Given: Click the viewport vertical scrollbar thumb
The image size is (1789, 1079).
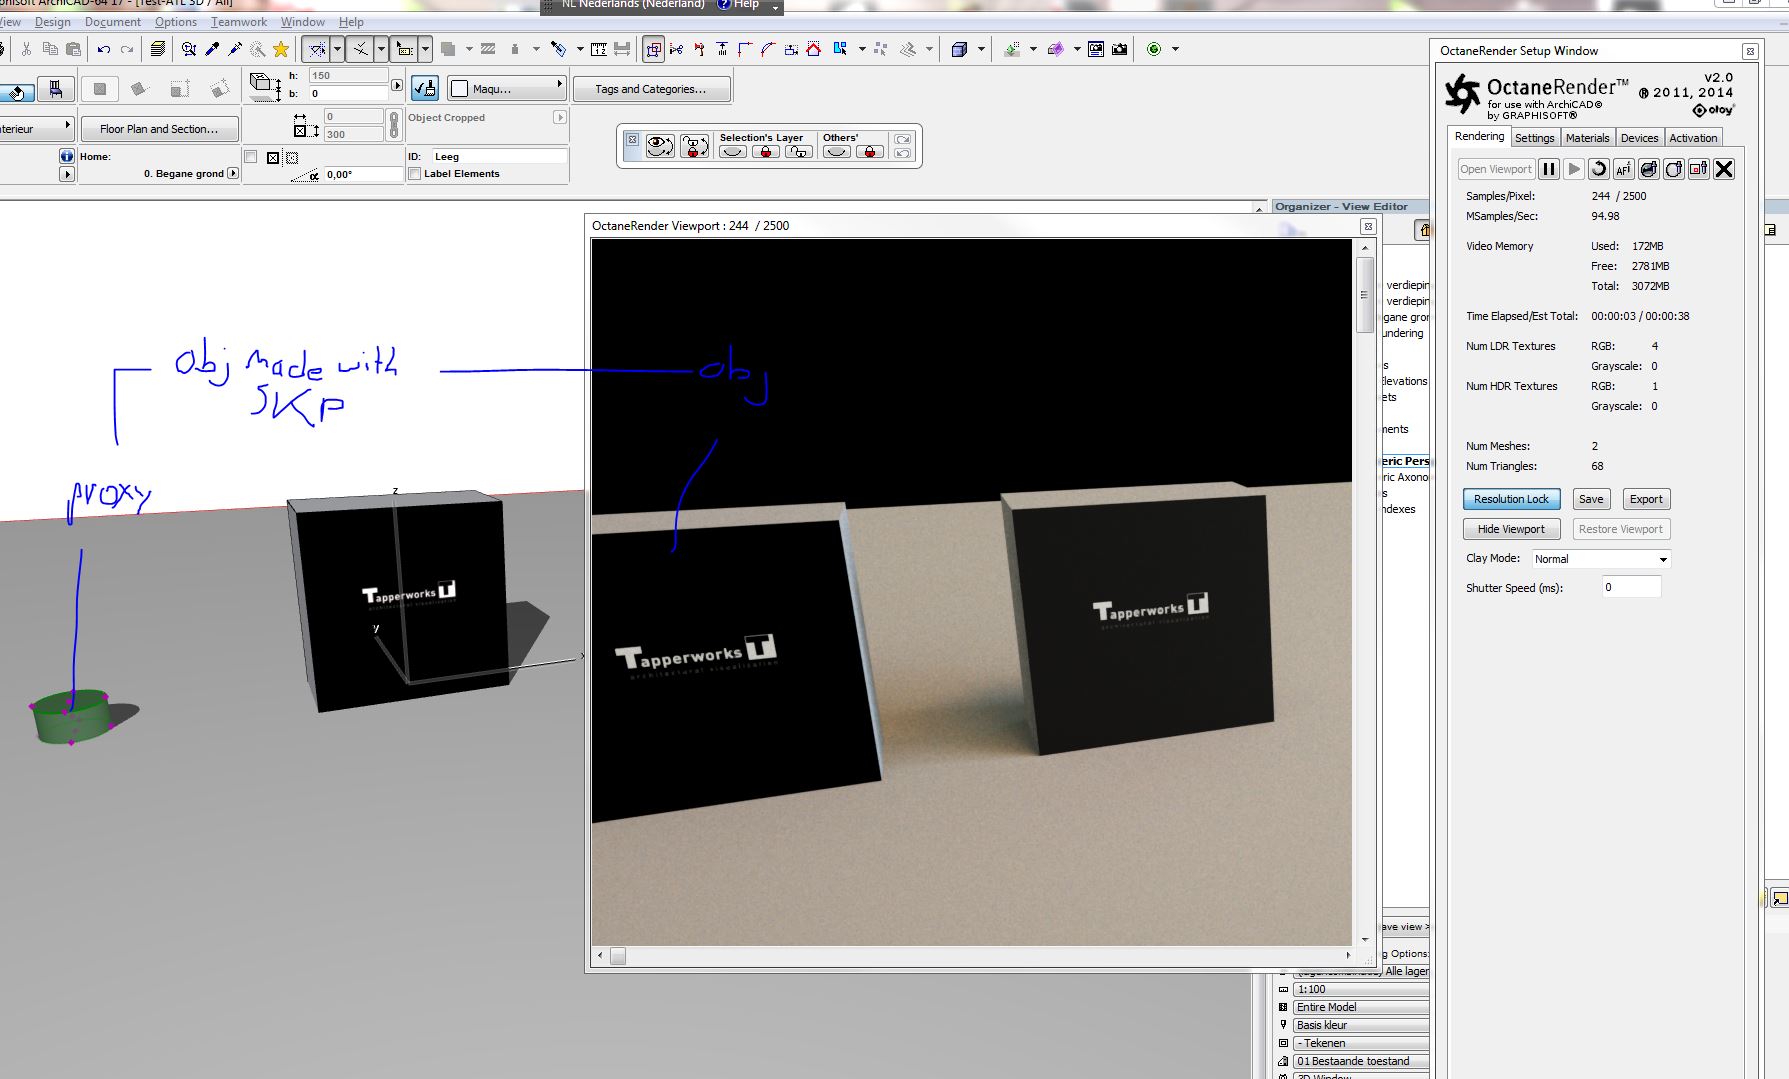Looking at the screenshot, I should pos(1364,295).
